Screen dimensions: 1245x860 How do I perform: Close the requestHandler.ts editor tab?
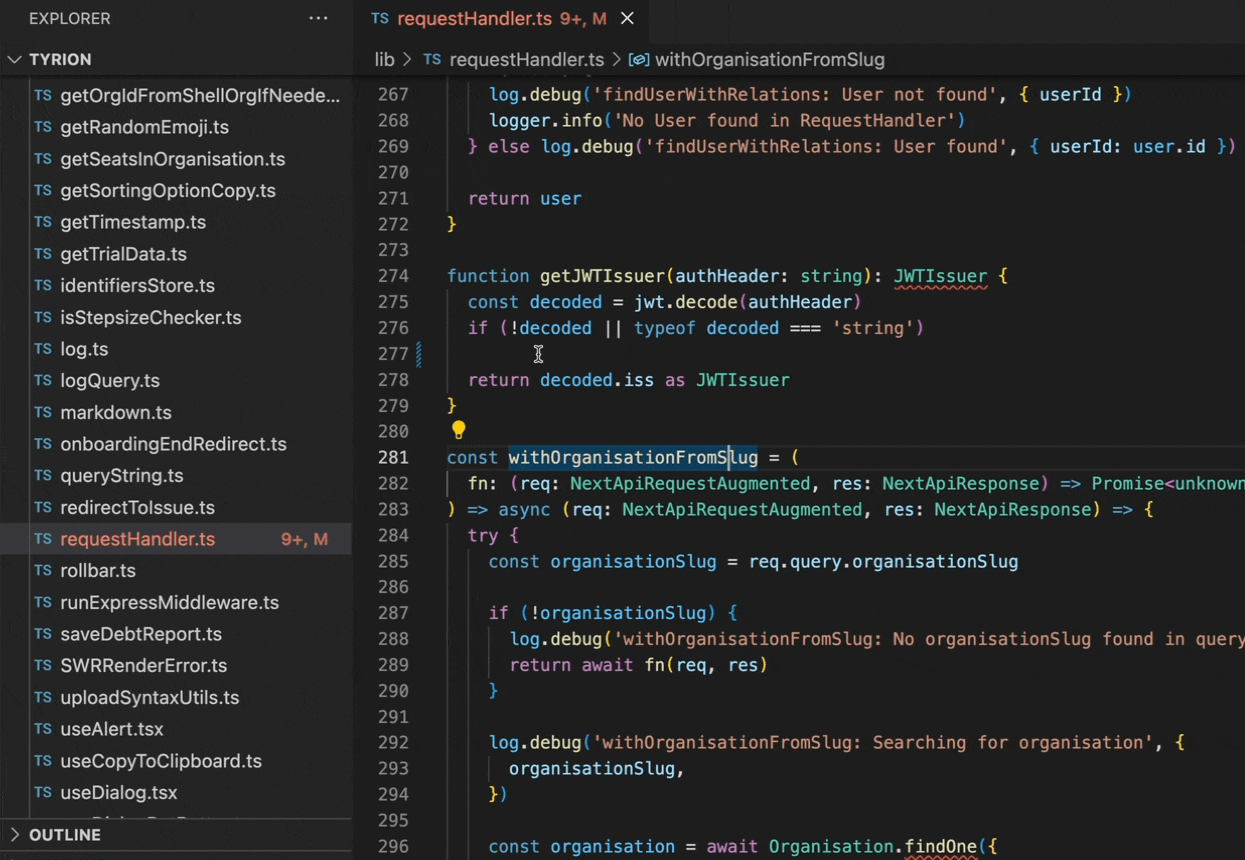coord(627,18)
